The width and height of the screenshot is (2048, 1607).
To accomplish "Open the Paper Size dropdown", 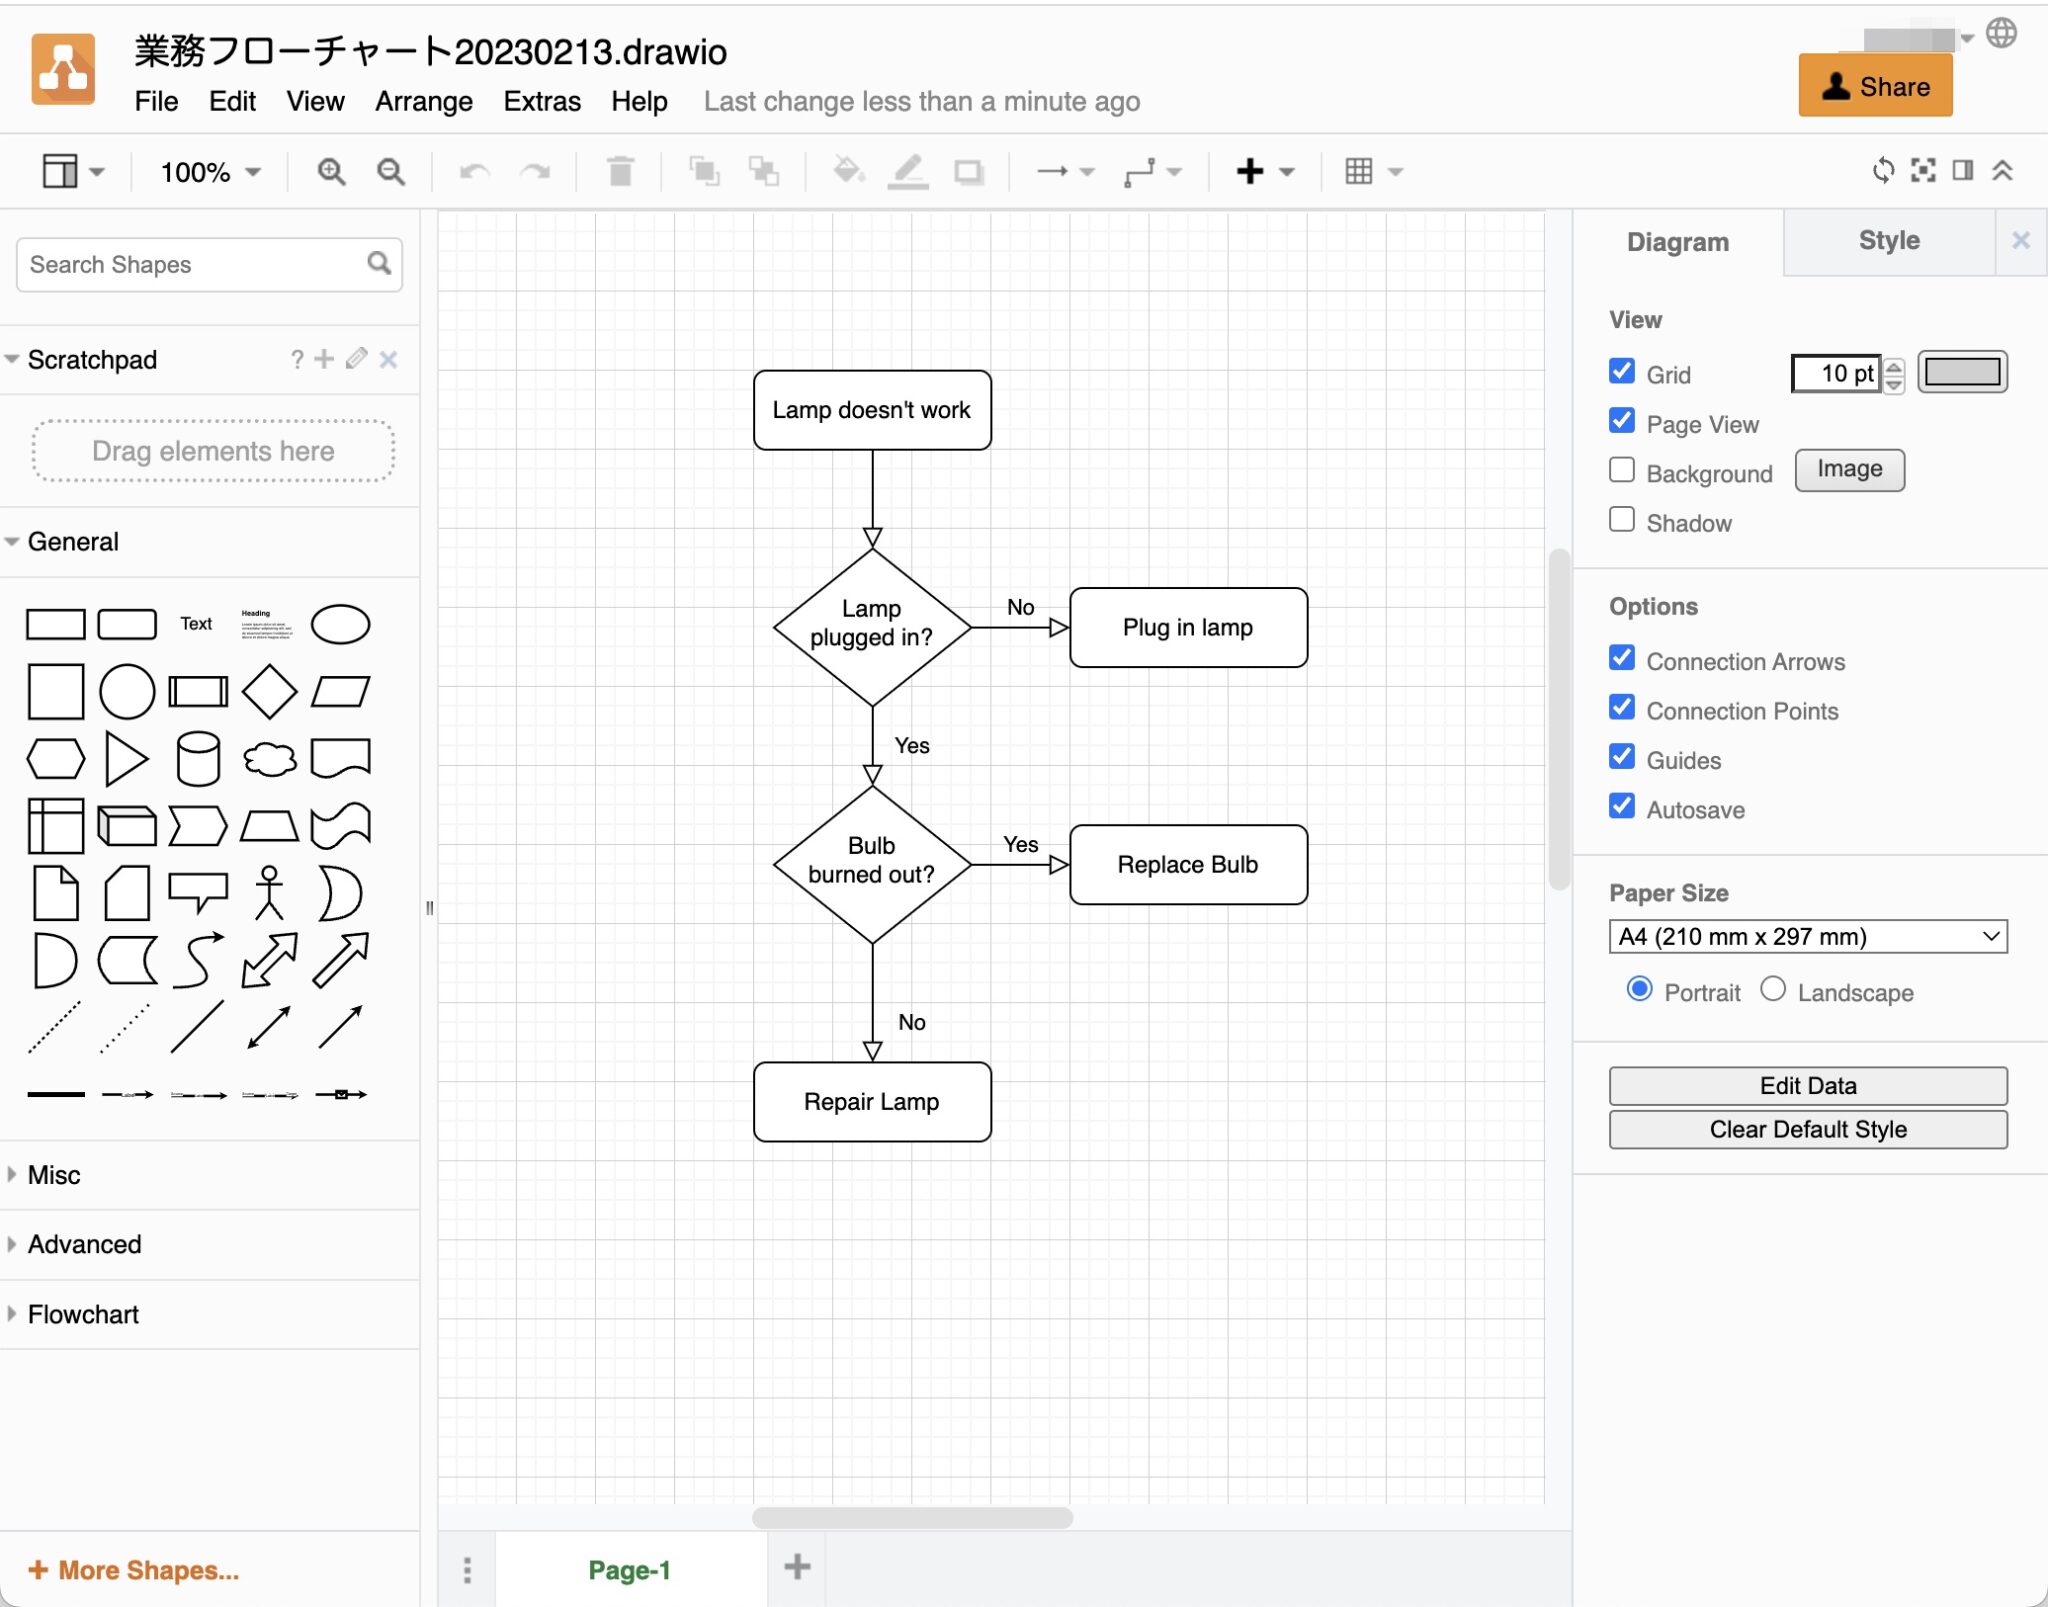I will click(1807, 936).
